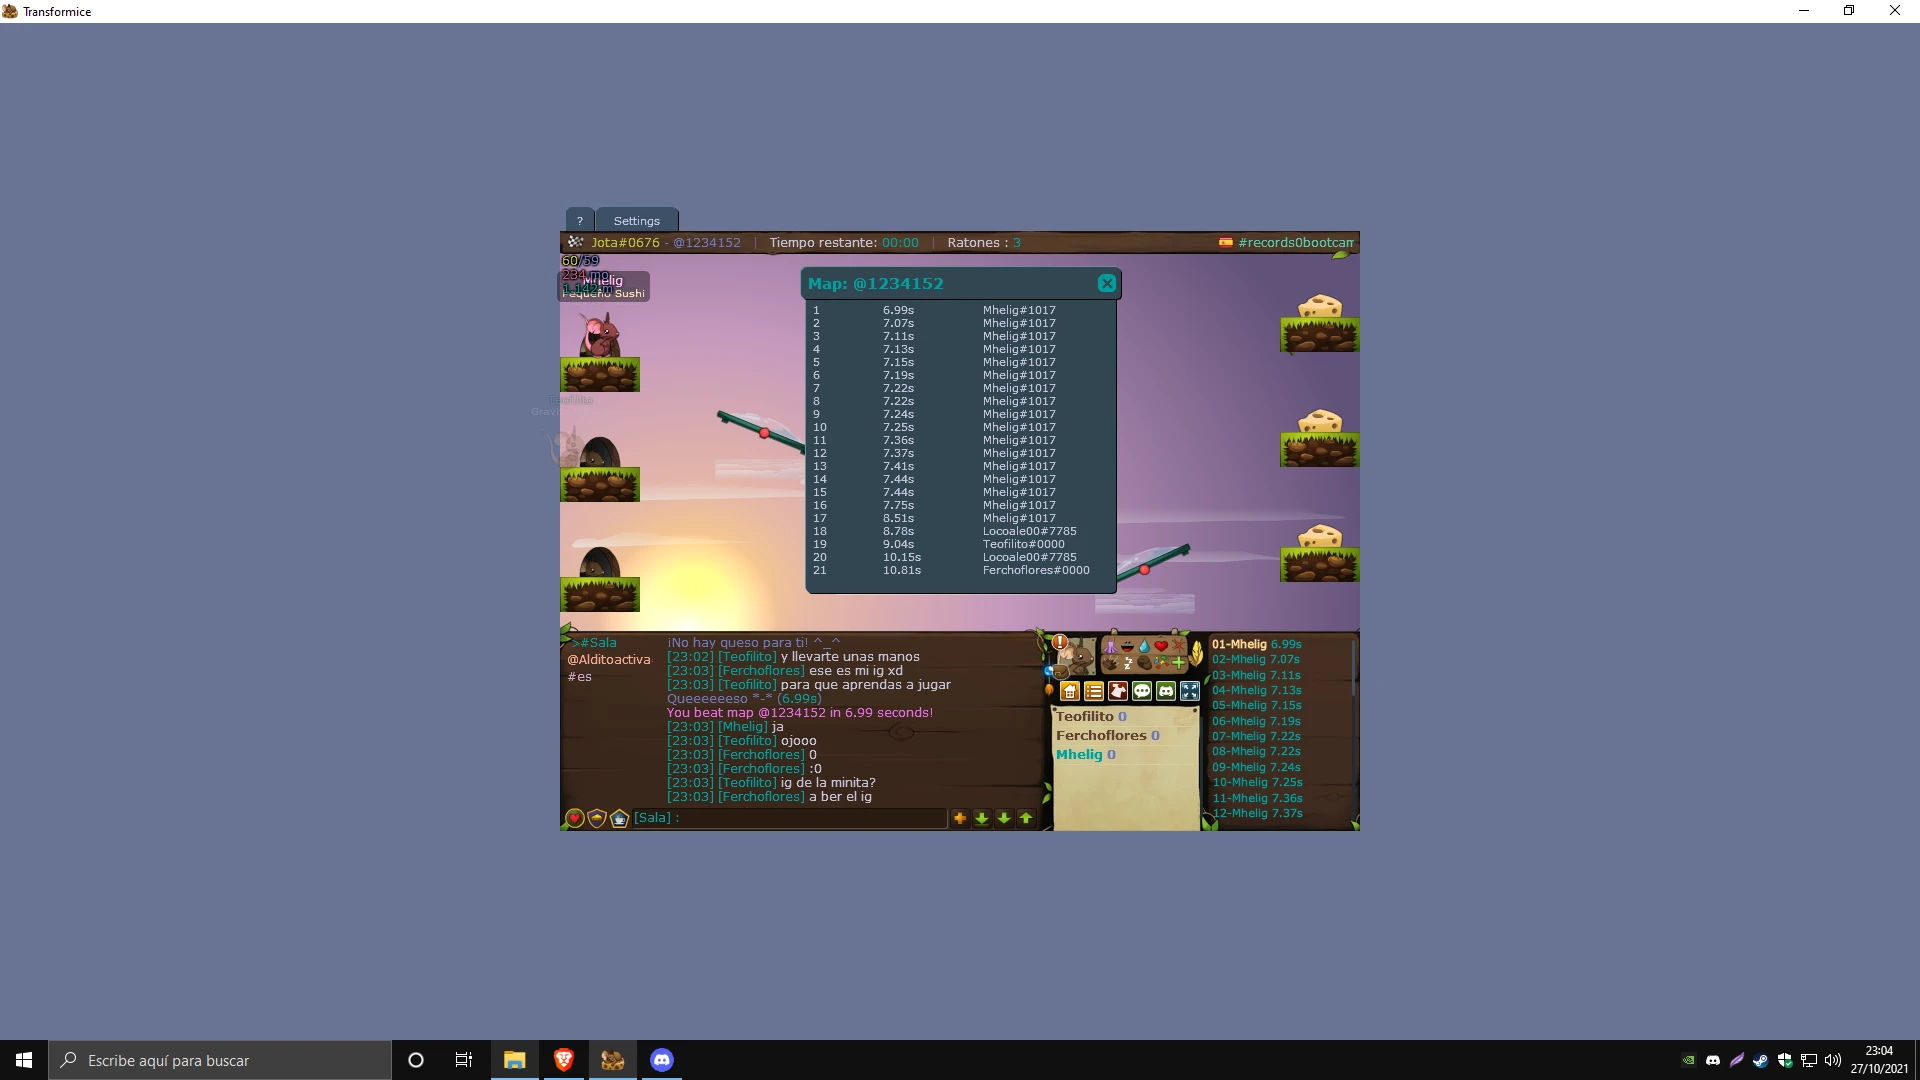The width and height of the screenshot is (1920, 1080).
Task: Open the shirt shop icon
Action: [x=1118, y=691]
